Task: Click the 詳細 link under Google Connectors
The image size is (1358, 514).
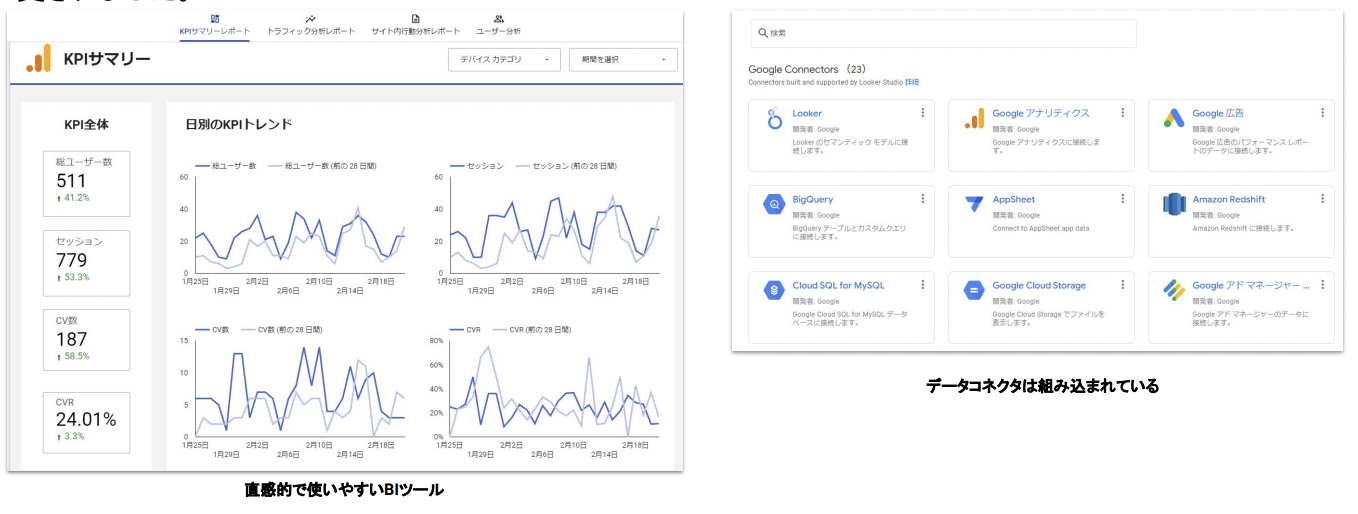Action: coord(911,83)
